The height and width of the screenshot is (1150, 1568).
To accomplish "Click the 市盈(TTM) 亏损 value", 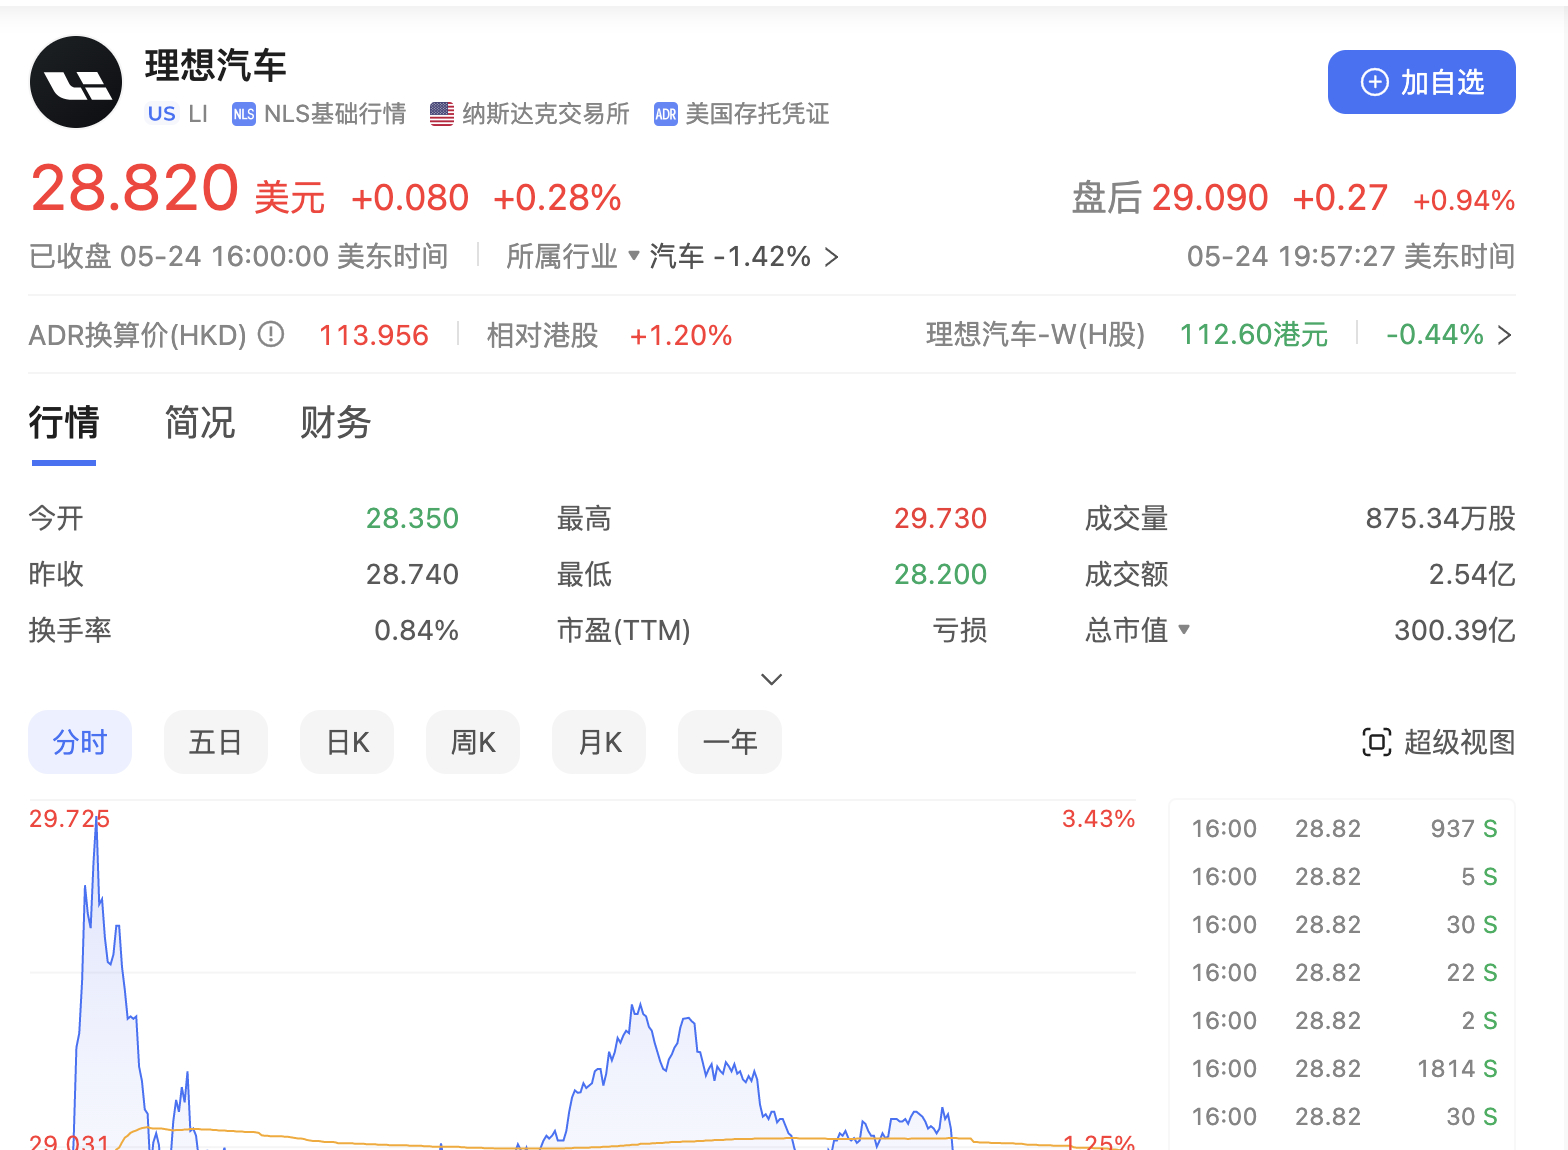I will click(960, 630).
